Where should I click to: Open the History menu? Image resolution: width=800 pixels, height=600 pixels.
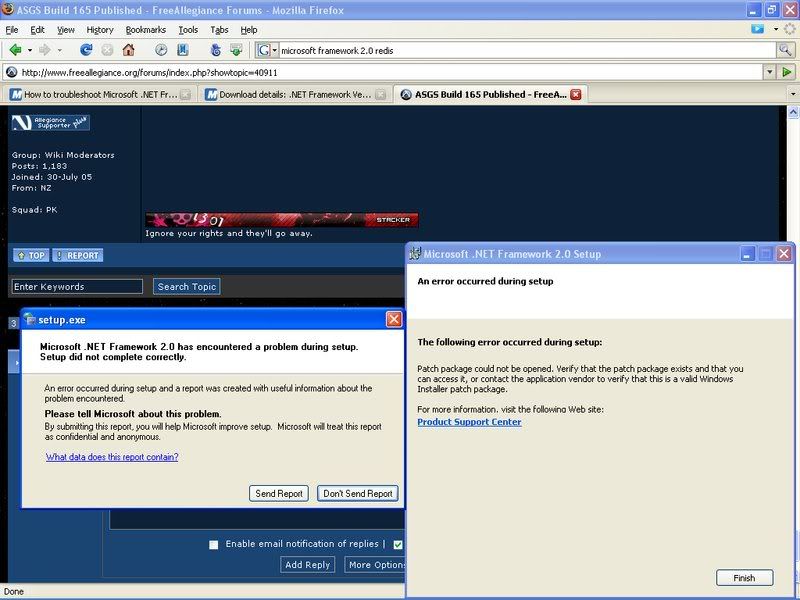coord(100,30)
